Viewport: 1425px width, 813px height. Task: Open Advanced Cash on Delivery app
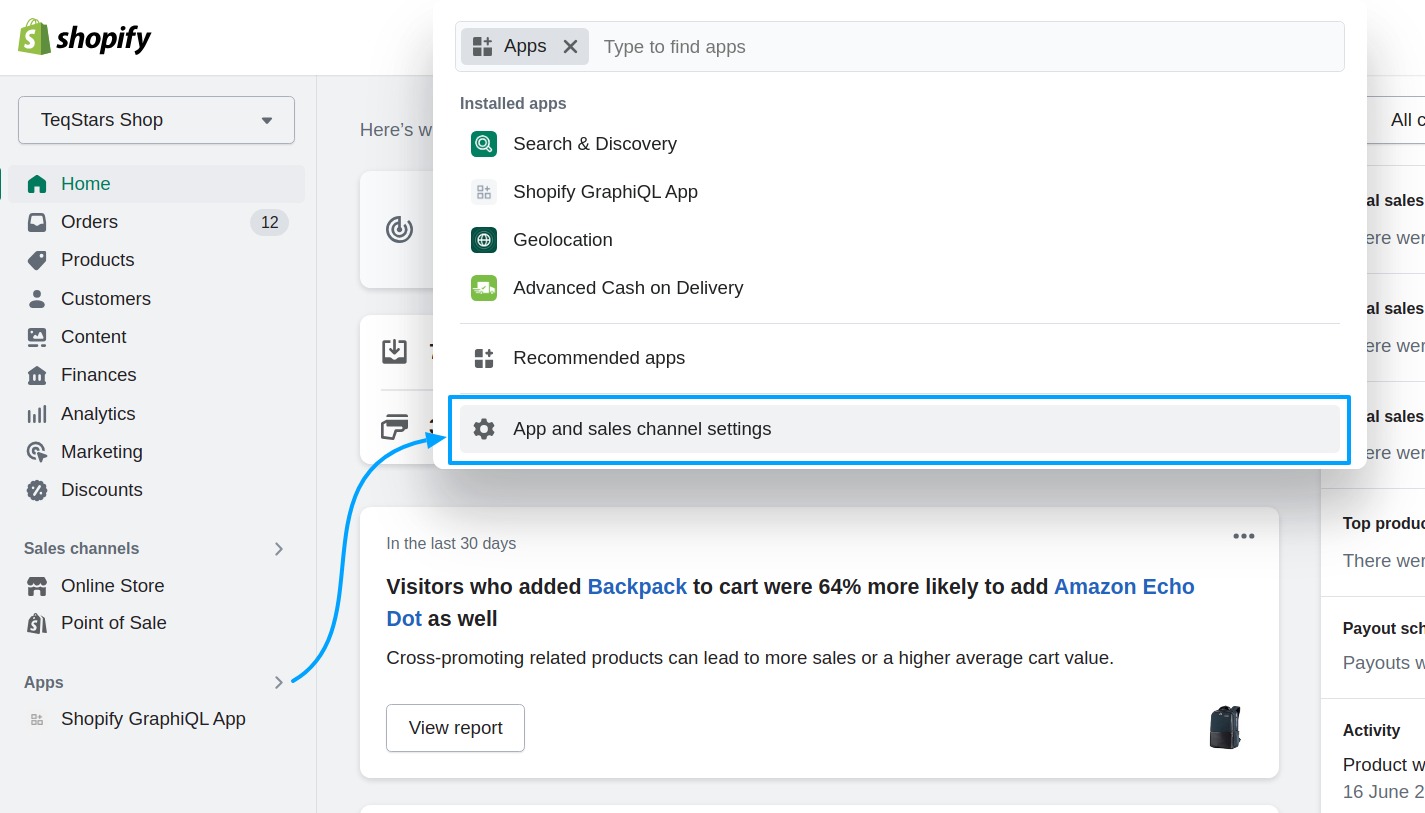900,288
